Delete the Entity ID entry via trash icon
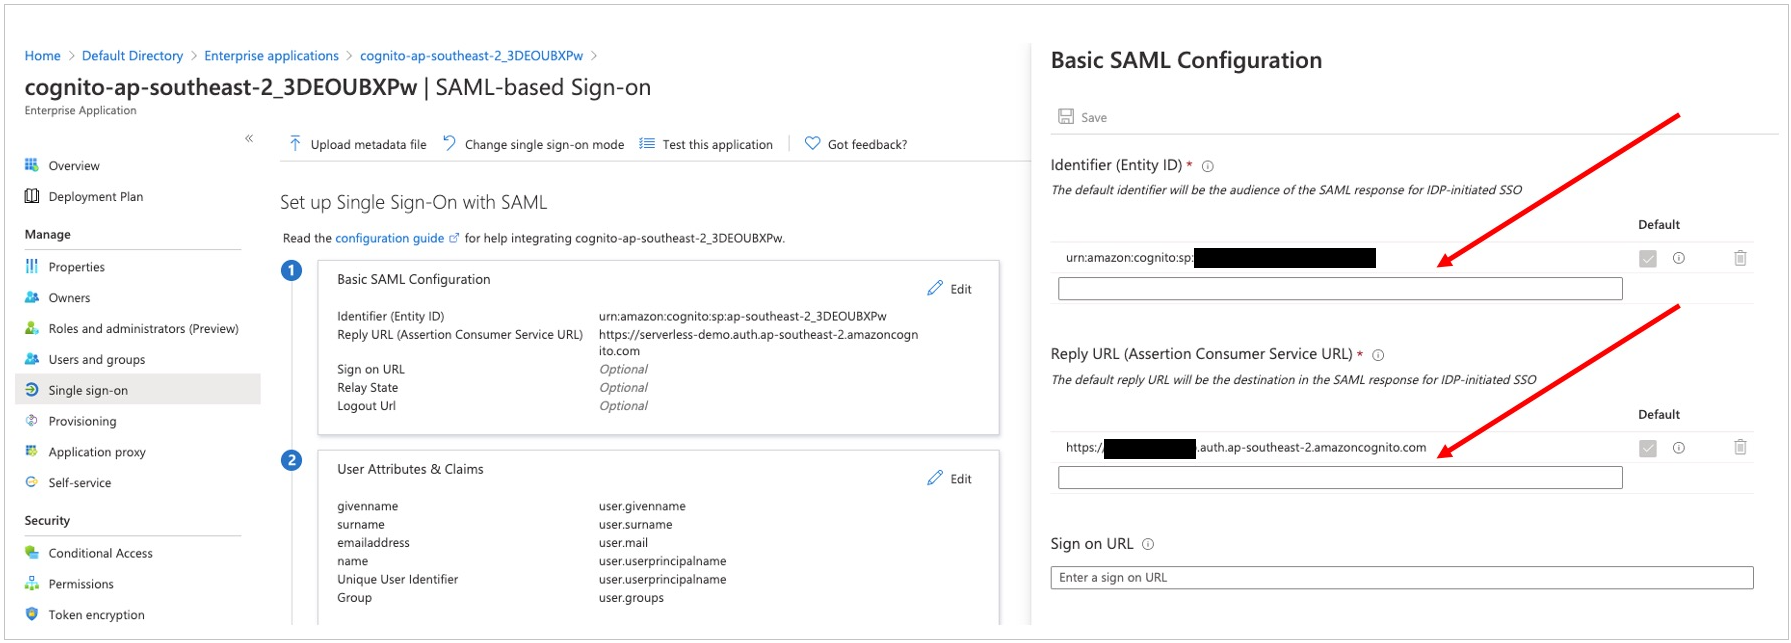1791x643 pixels. (x=1740, y=258)
